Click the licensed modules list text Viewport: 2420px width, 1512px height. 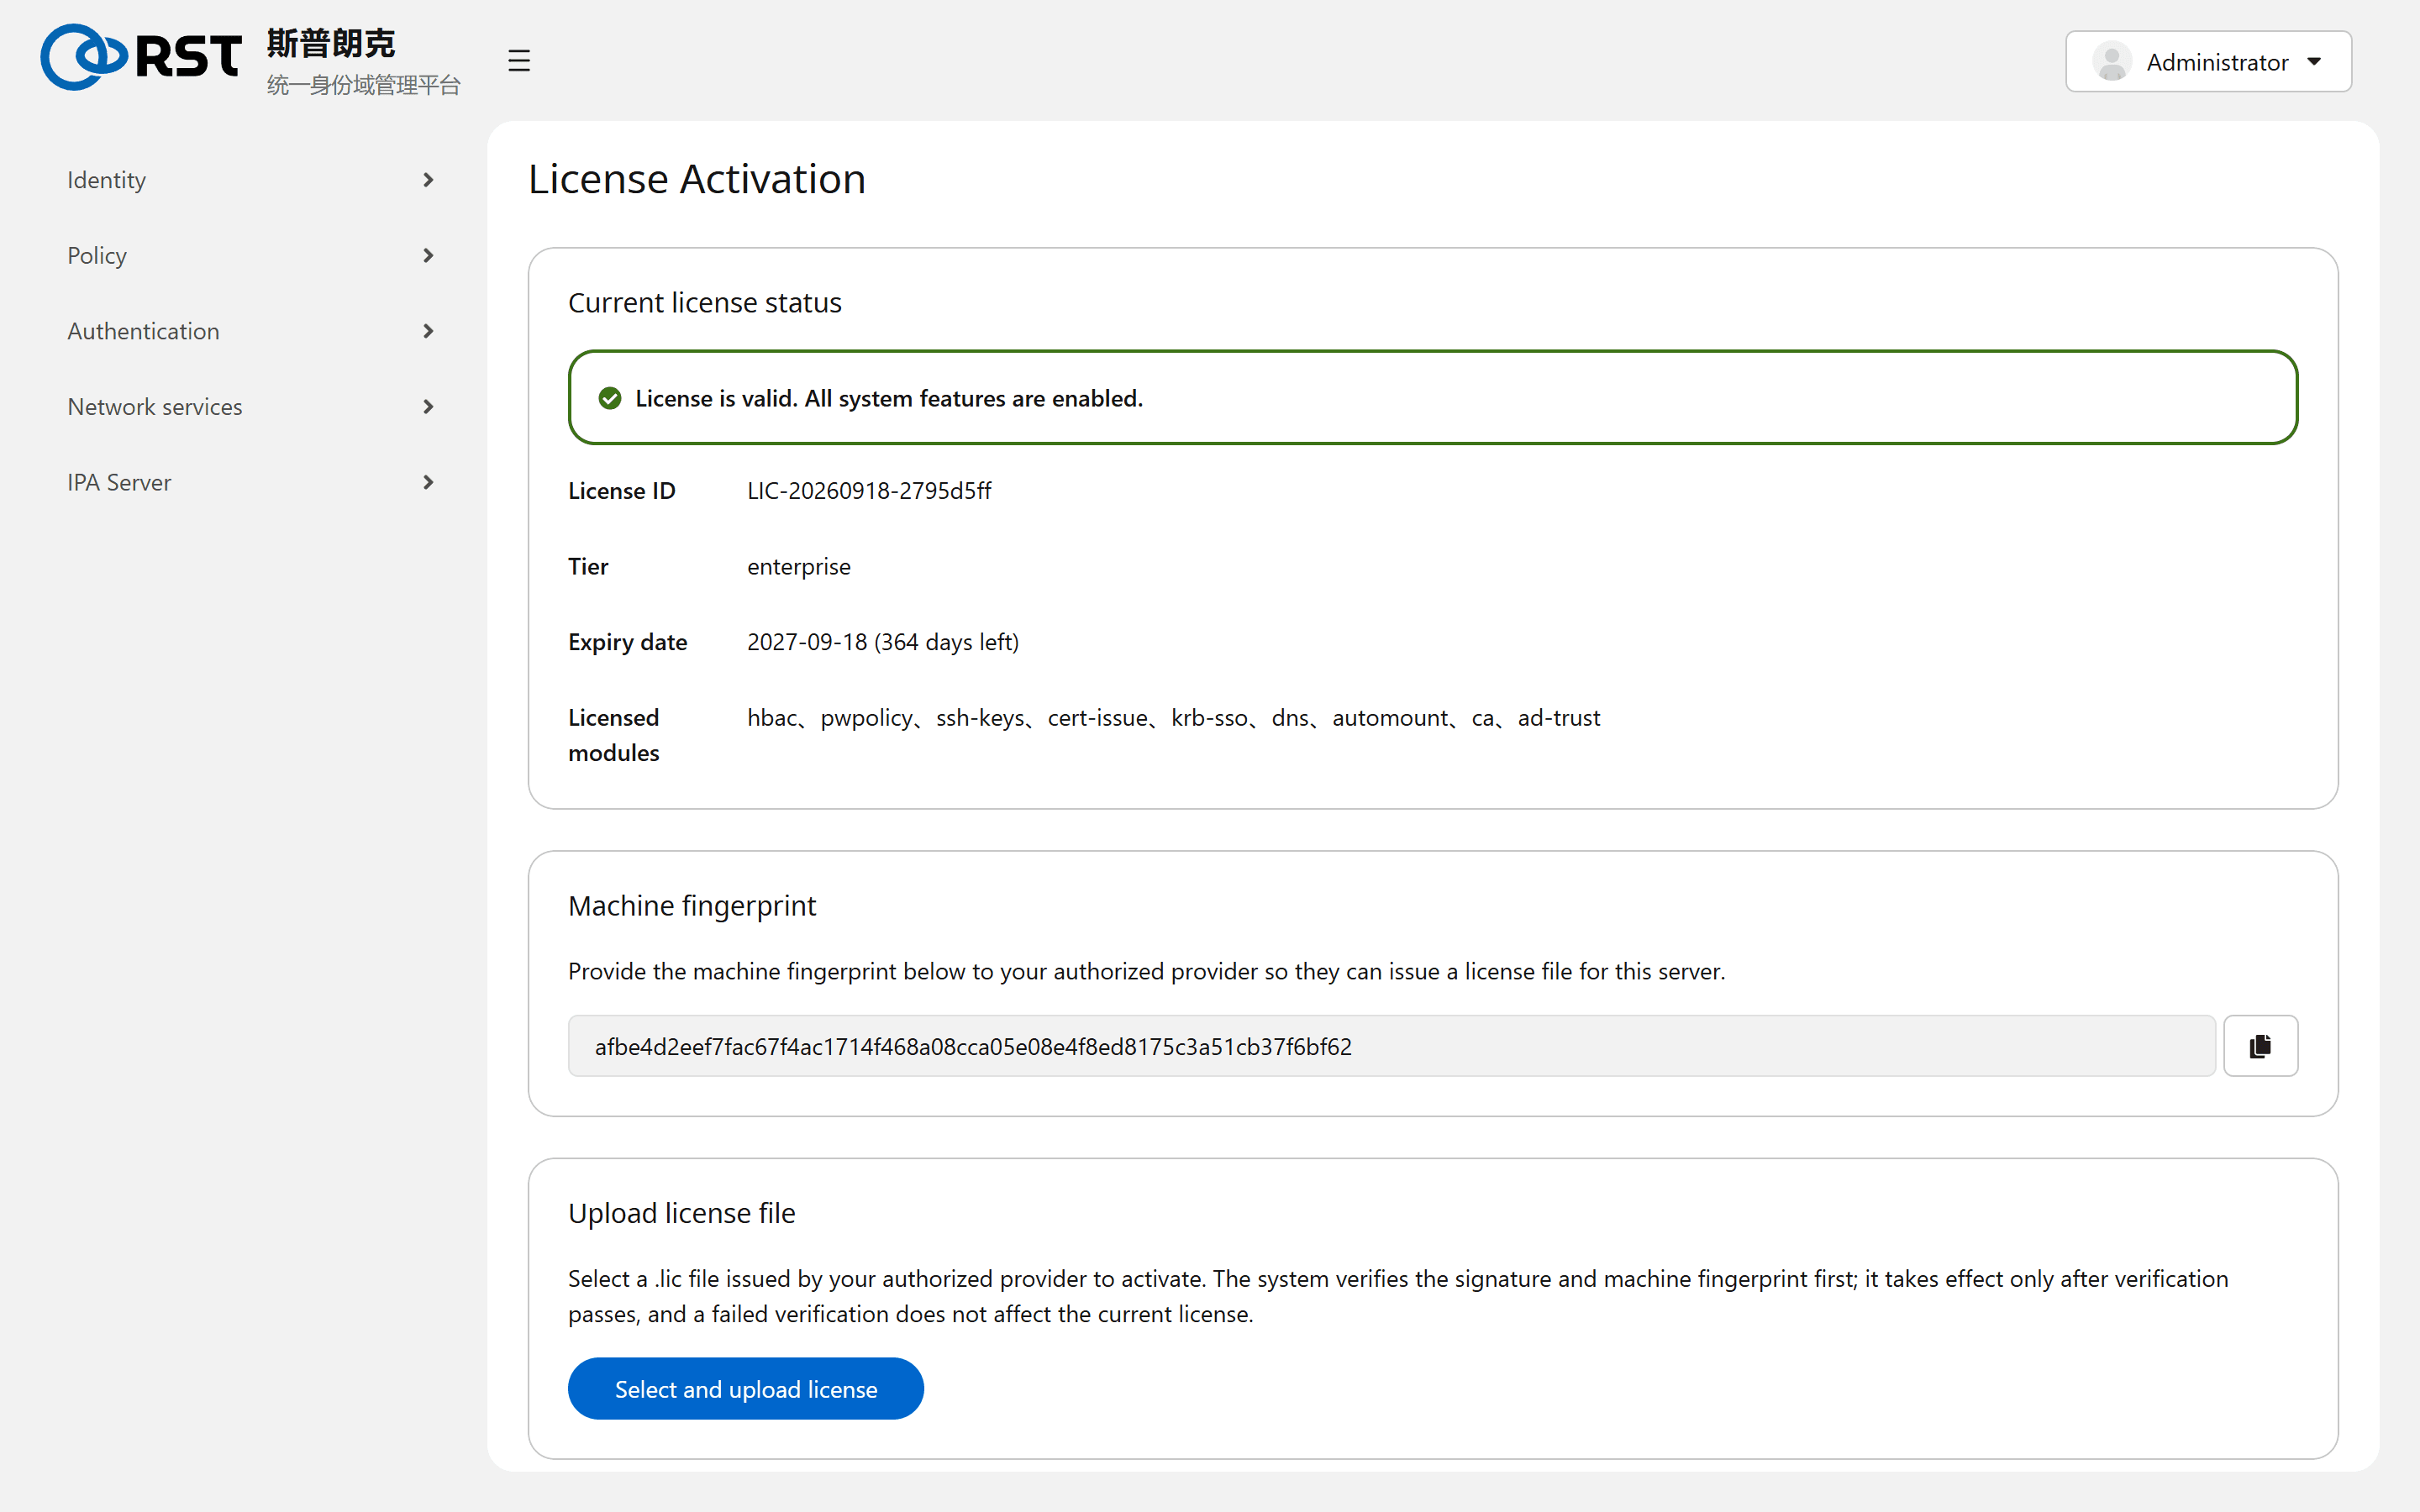pyautogui.click(x=1173, y=718)
